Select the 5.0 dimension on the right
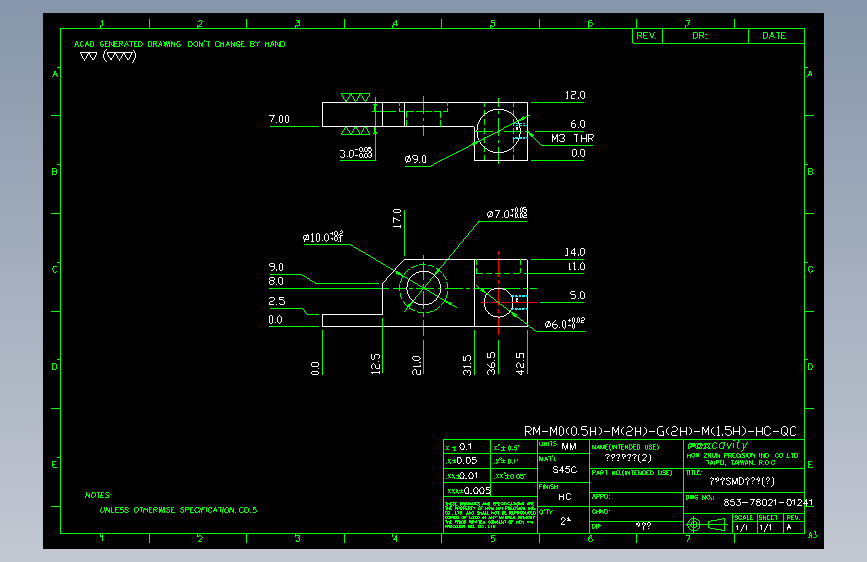The height and width of the screenshot is (562, 867). (x=578, y=295)
